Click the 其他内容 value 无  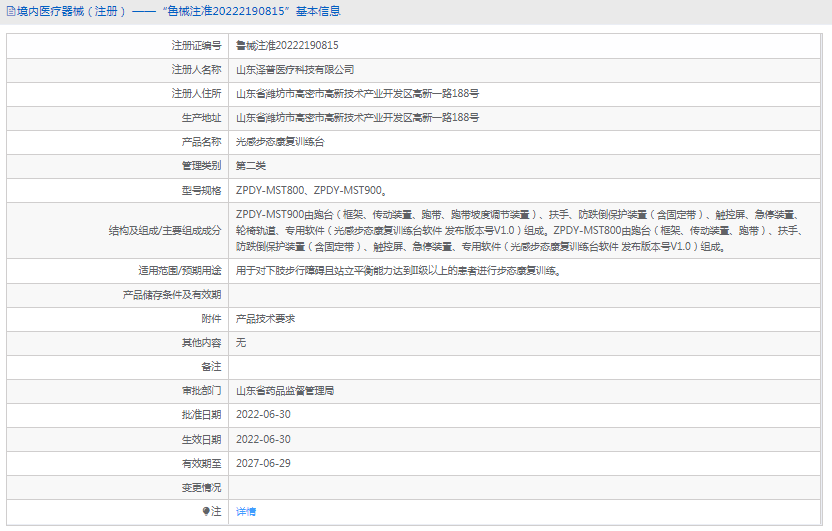[241, 343]
